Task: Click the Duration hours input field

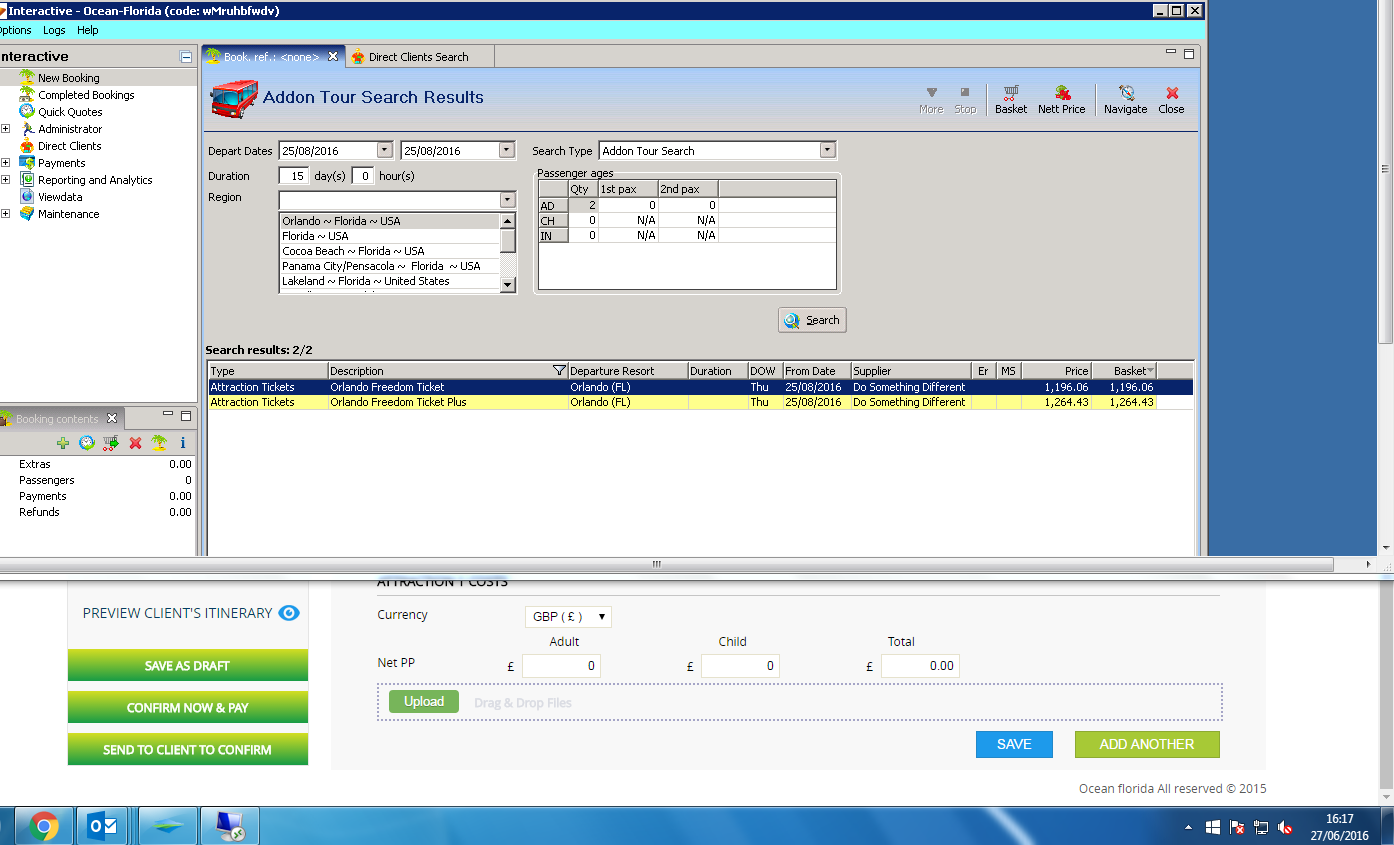Action: pyautogui.click(x=363, y=176)
